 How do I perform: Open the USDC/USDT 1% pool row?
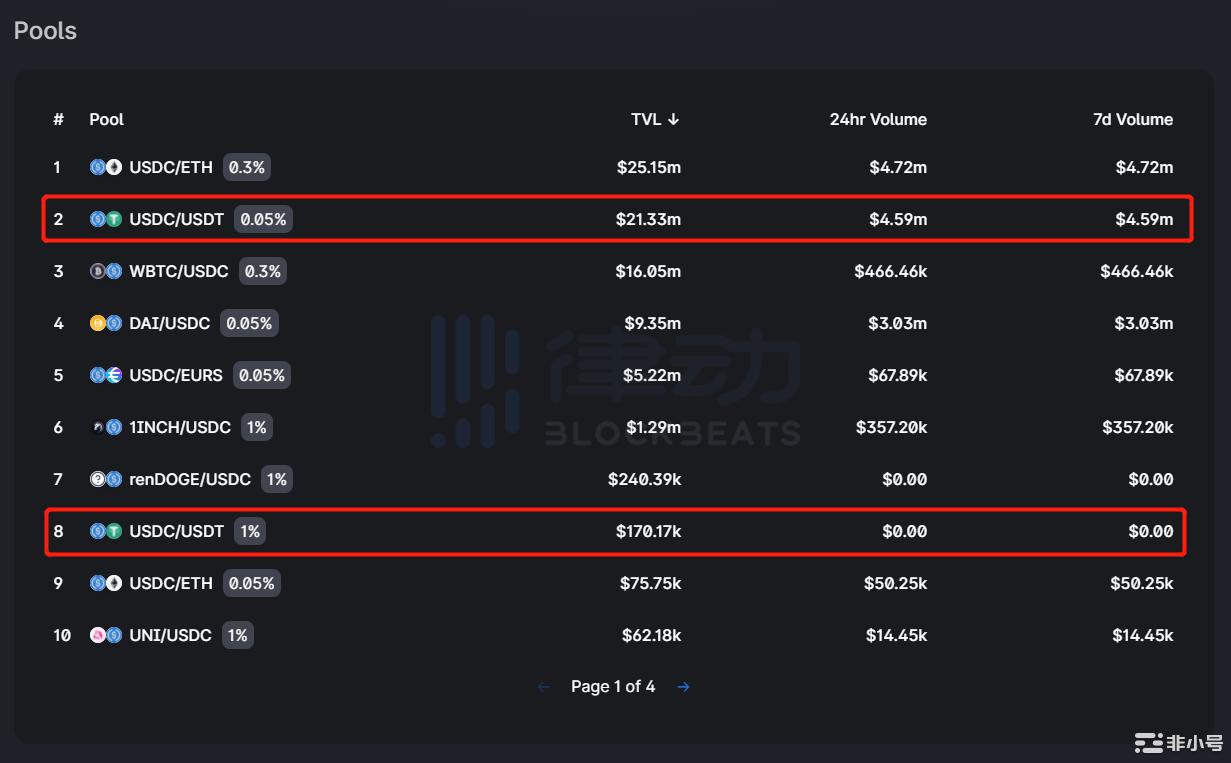[614, 531]
